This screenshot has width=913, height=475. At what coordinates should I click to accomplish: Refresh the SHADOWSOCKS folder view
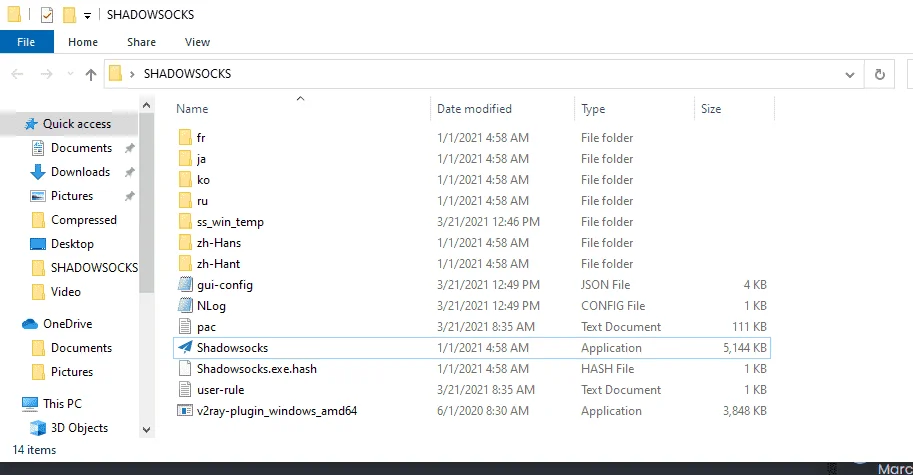tap(880, 75)
